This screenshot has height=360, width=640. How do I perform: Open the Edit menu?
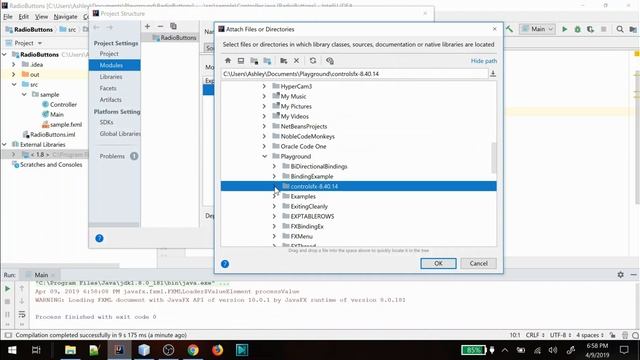tap(24, 17)
